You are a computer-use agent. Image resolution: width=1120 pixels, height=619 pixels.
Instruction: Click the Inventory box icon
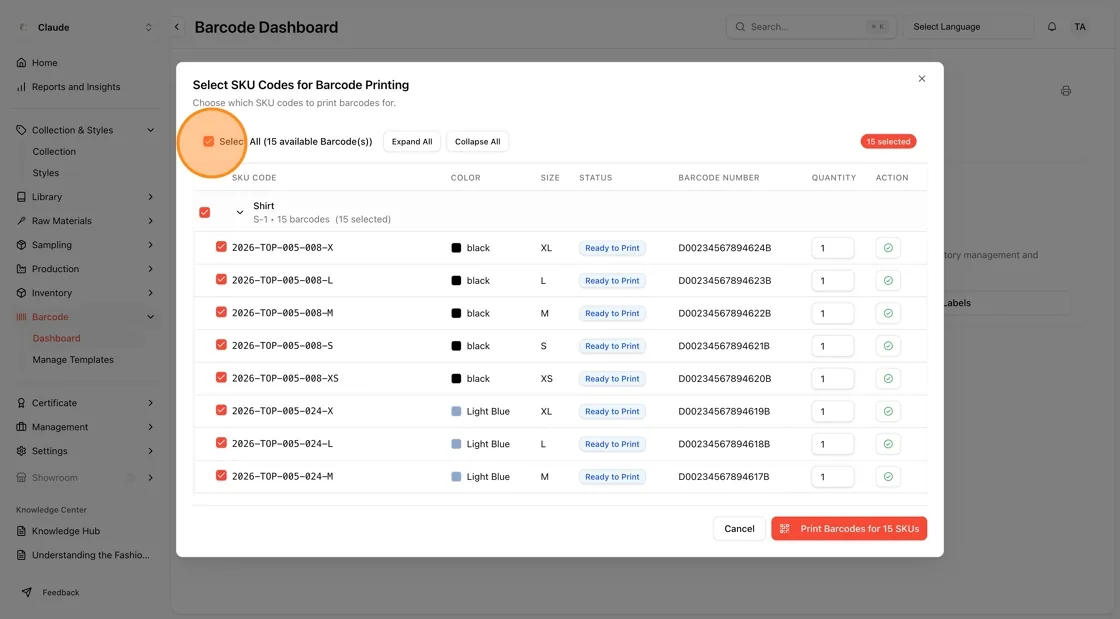coord(21,293)
